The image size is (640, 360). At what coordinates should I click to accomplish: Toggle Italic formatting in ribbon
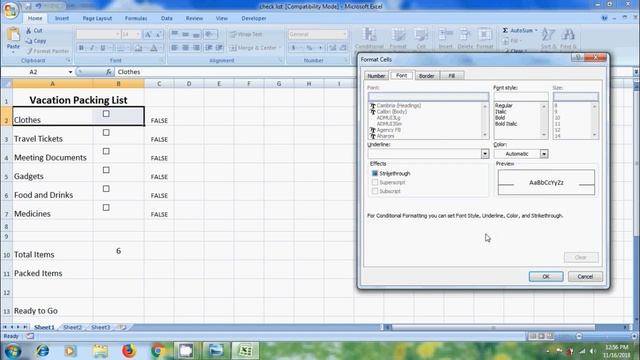click(x=92, y=48)
